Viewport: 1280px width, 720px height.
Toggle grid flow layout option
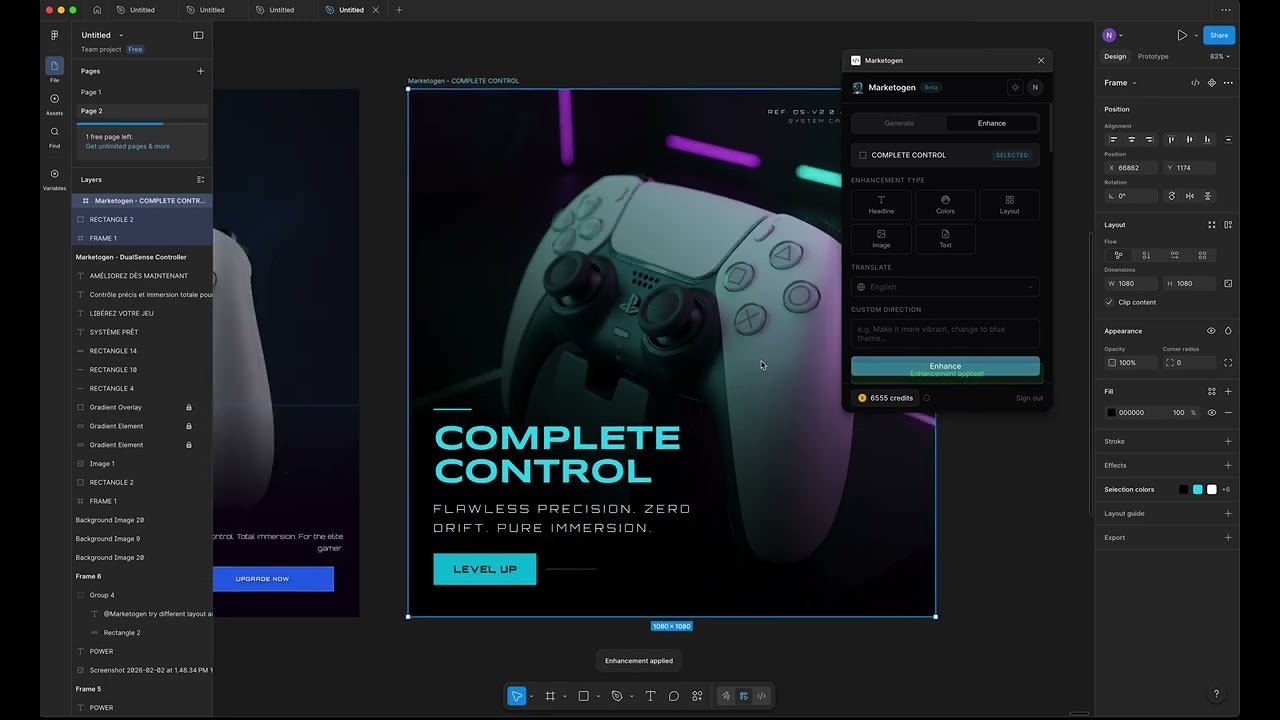pos(1202,255)
